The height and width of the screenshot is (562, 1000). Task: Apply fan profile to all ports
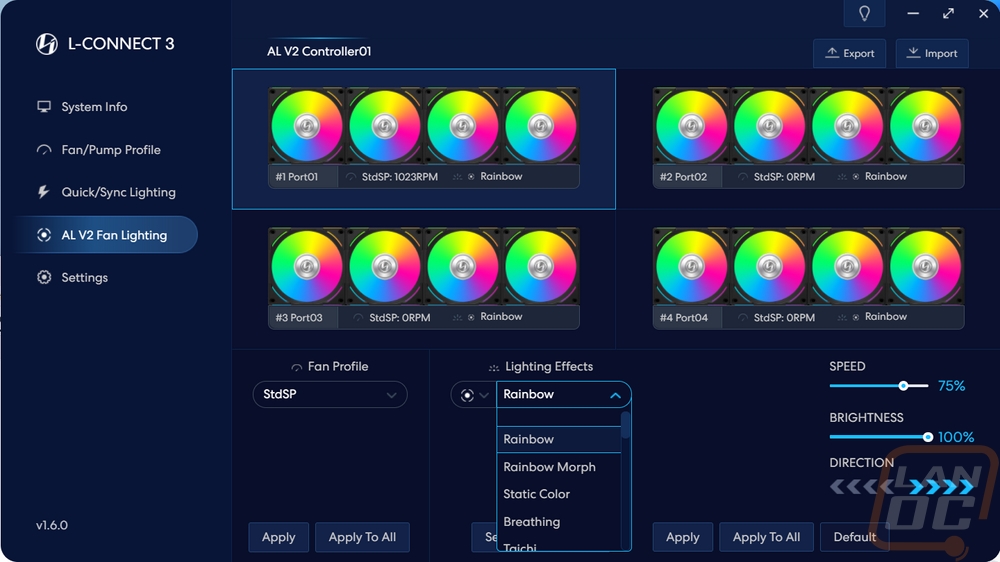click(362, 537)
